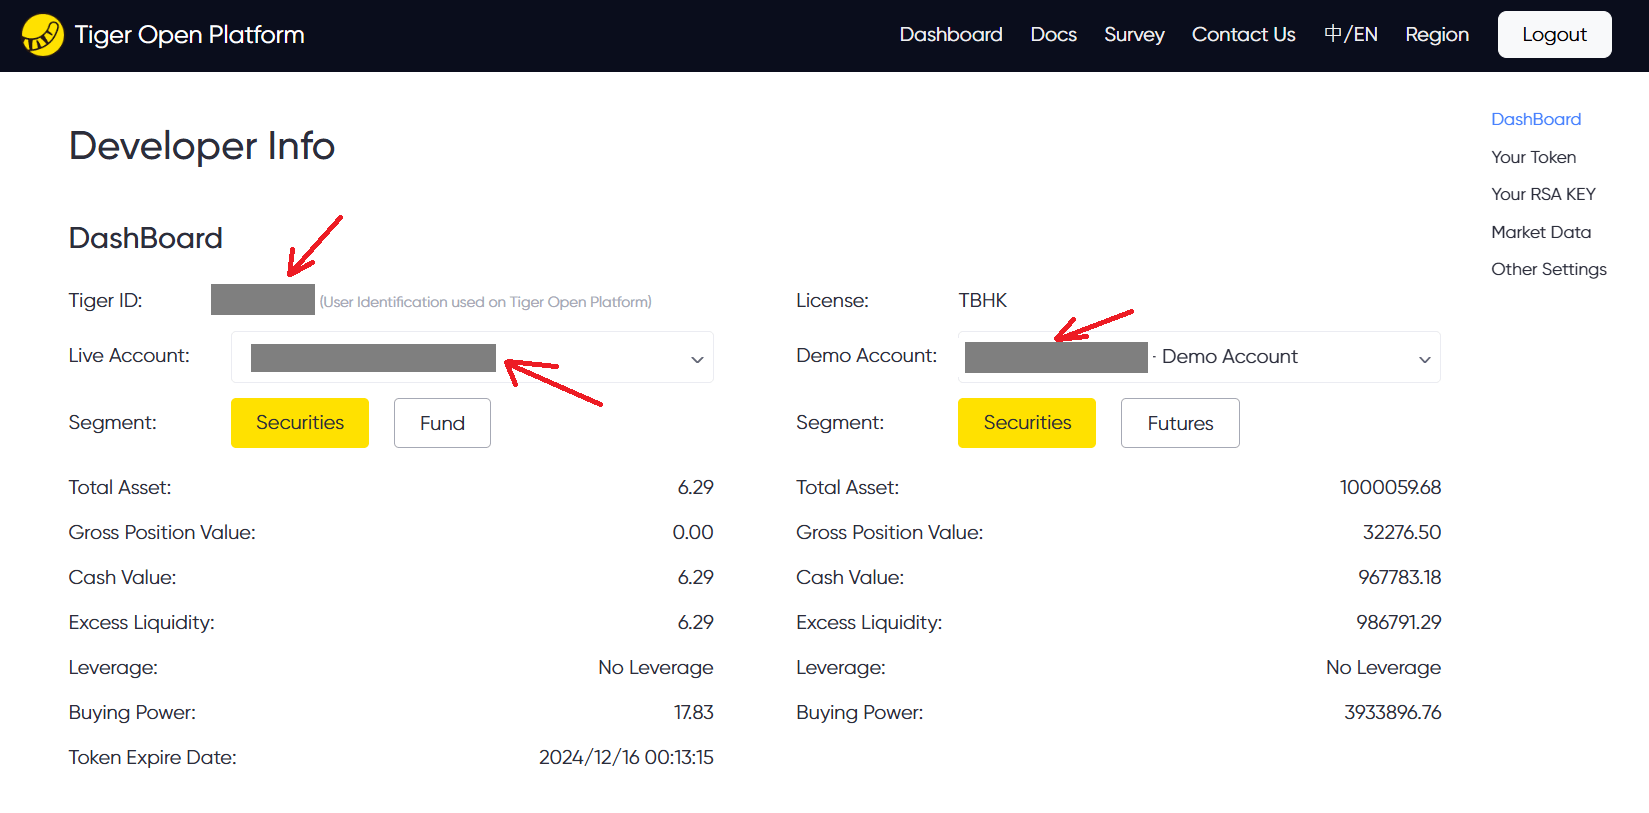This screenshot has width=1649, height=813.
Task: Click the Live Account dropdown chevron
Action: pos(697,359)
